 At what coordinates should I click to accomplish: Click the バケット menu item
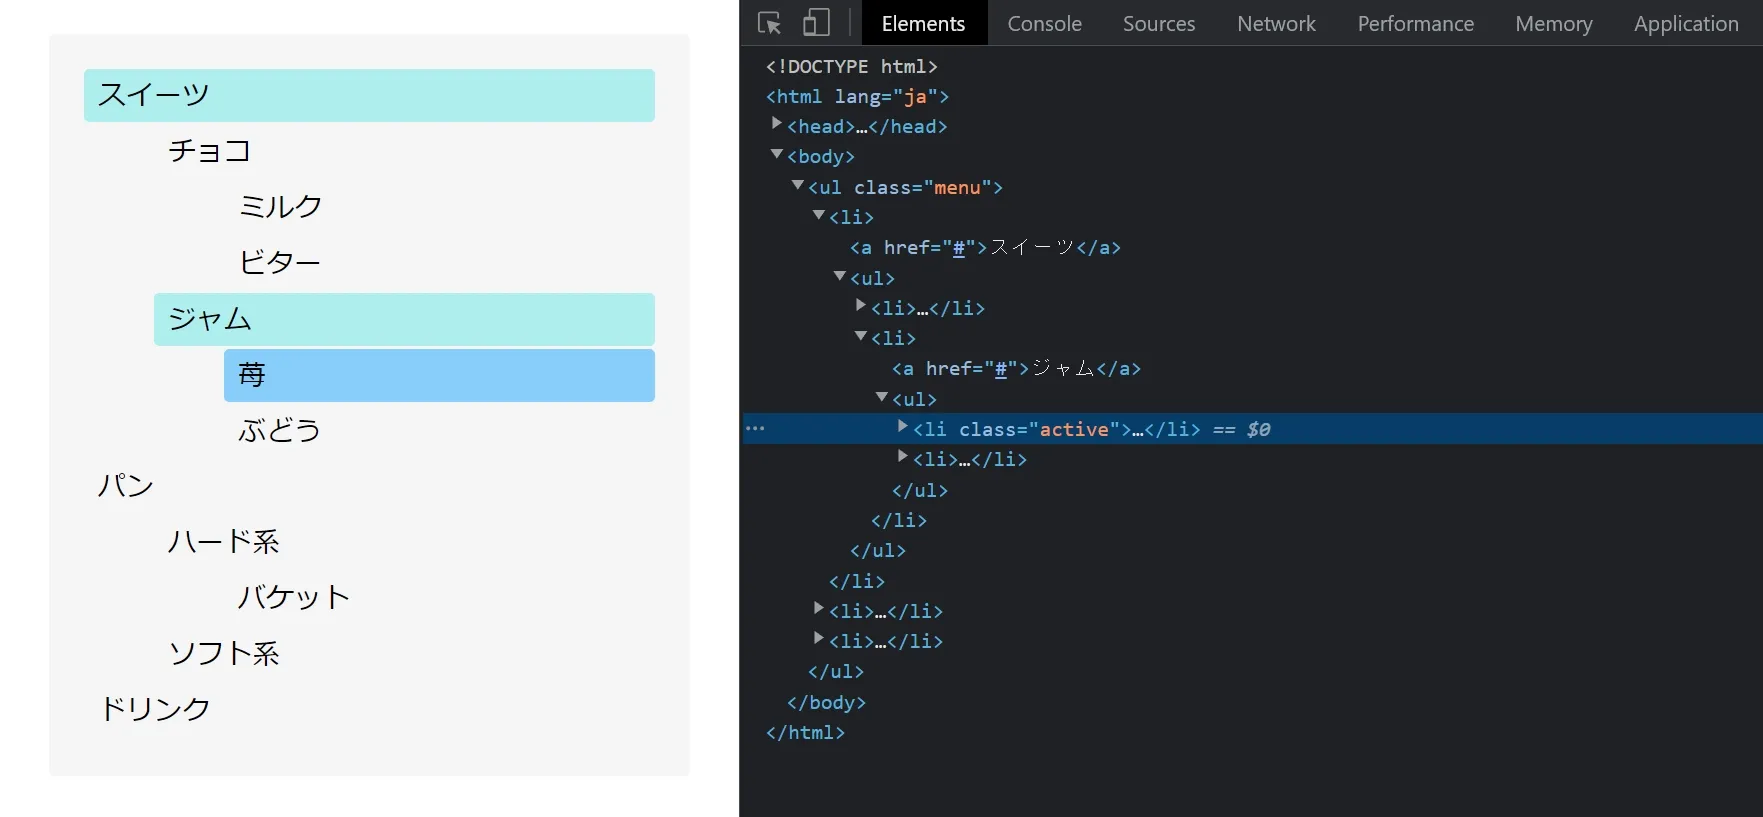[x=293, y=597]
